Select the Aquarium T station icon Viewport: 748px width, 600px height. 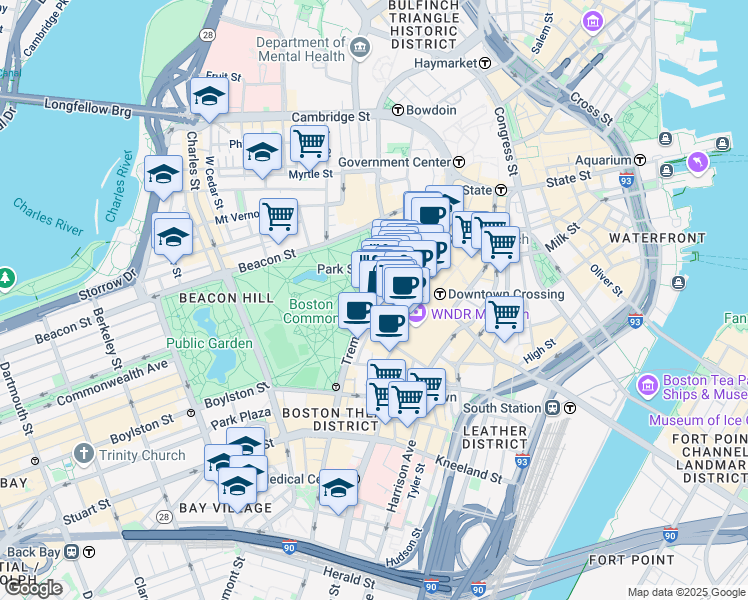[x=640, y=160]
